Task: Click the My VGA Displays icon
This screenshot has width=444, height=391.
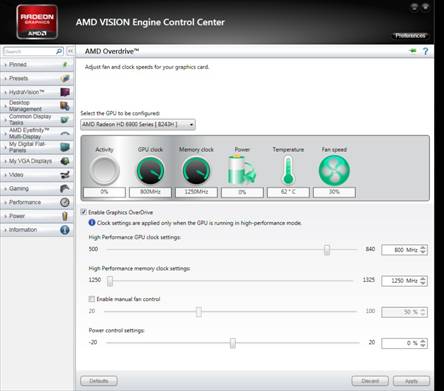Action: (x=65, y=161)
